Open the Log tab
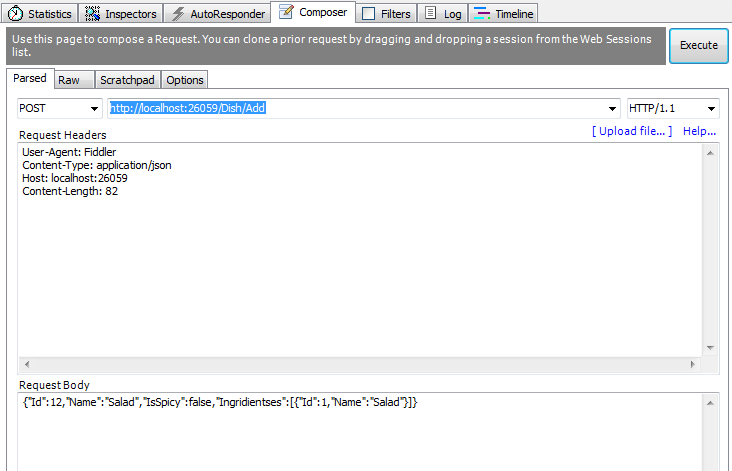Viewport: 732px width, 471px height. tap(442, 14)
